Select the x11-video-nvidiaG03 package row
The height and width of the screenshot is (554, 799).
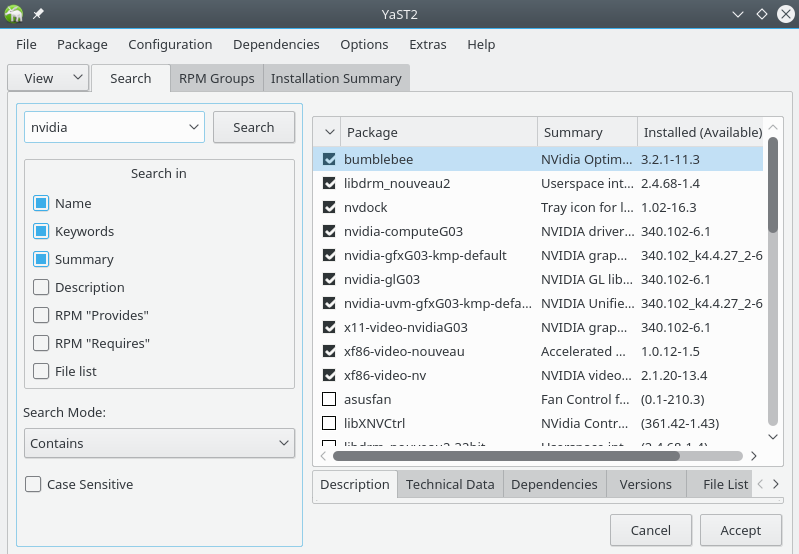[x=538, y=327]
